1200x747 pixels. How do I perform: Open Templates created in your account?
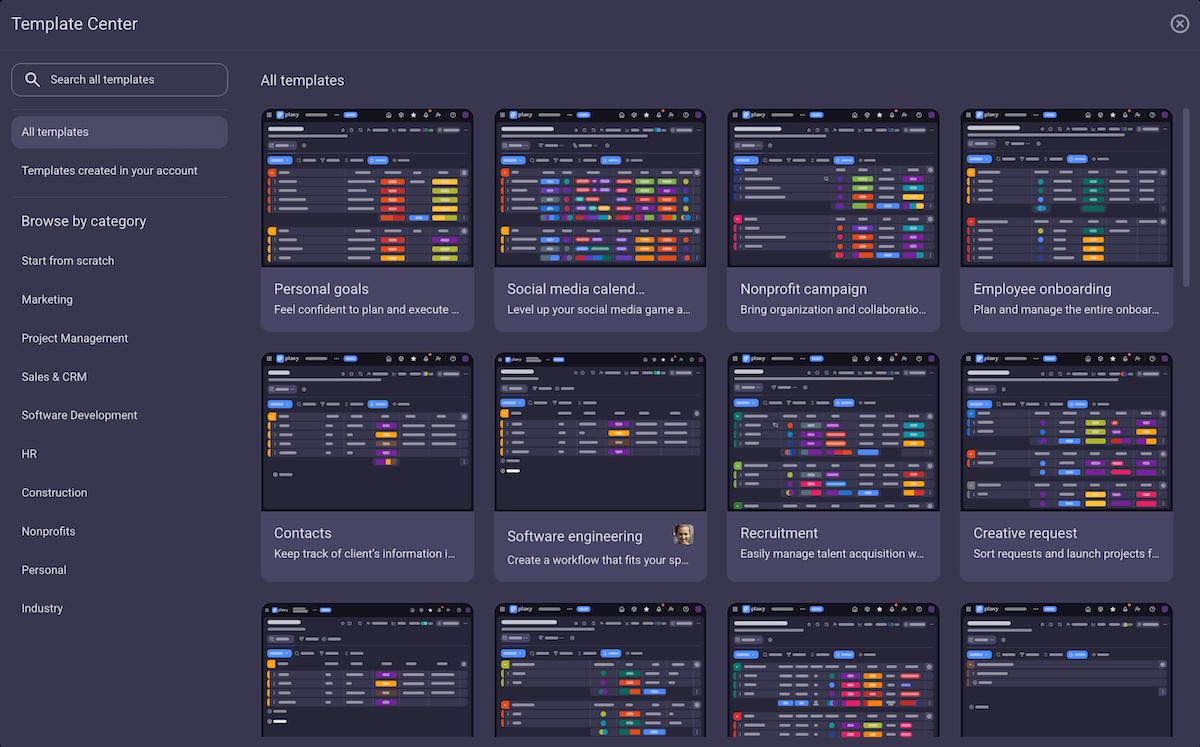pos(110,171)
